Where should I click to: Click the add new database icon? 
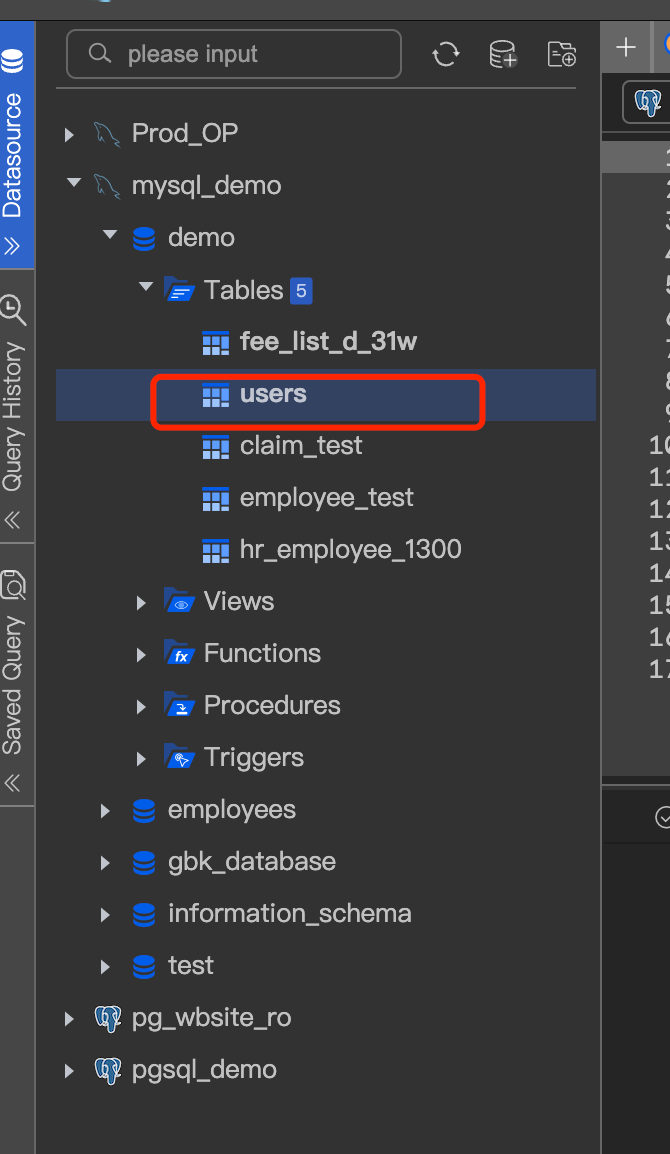point(503,54)
